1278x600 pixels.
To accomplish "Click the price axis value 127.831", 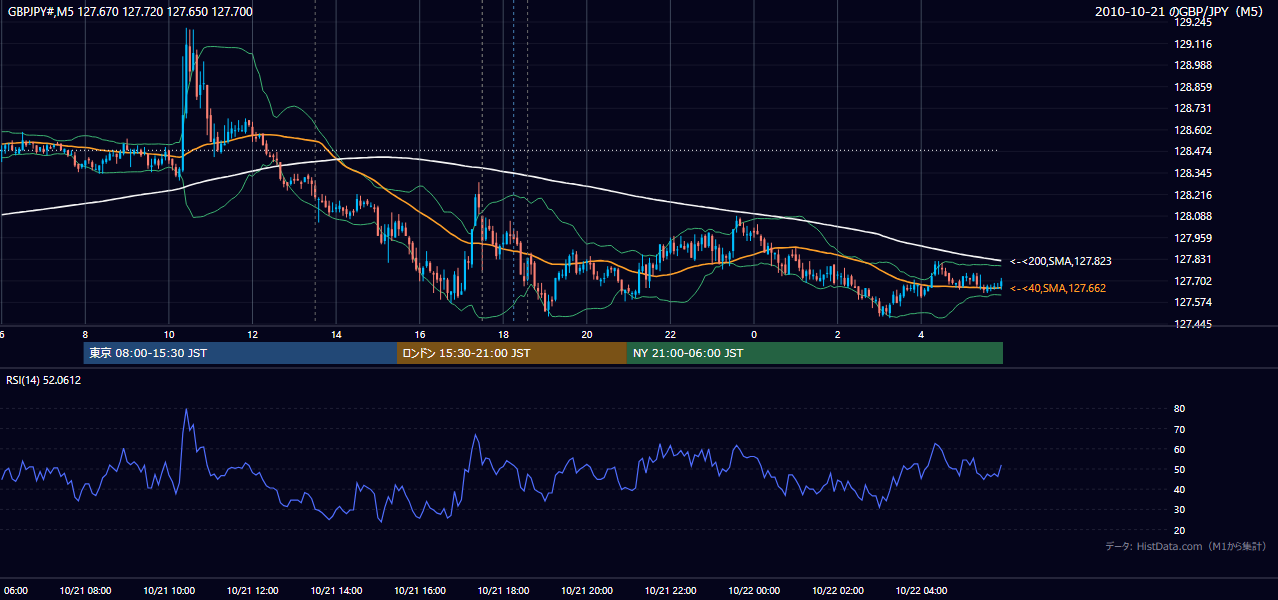I will pos(1193,259).
